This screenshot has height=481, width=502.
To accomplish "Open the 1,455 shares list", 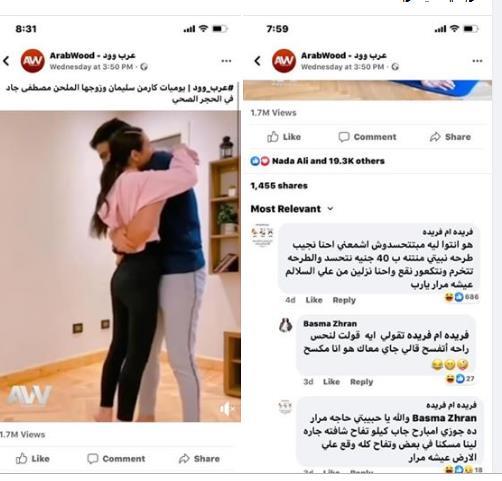I will point(279,186).
